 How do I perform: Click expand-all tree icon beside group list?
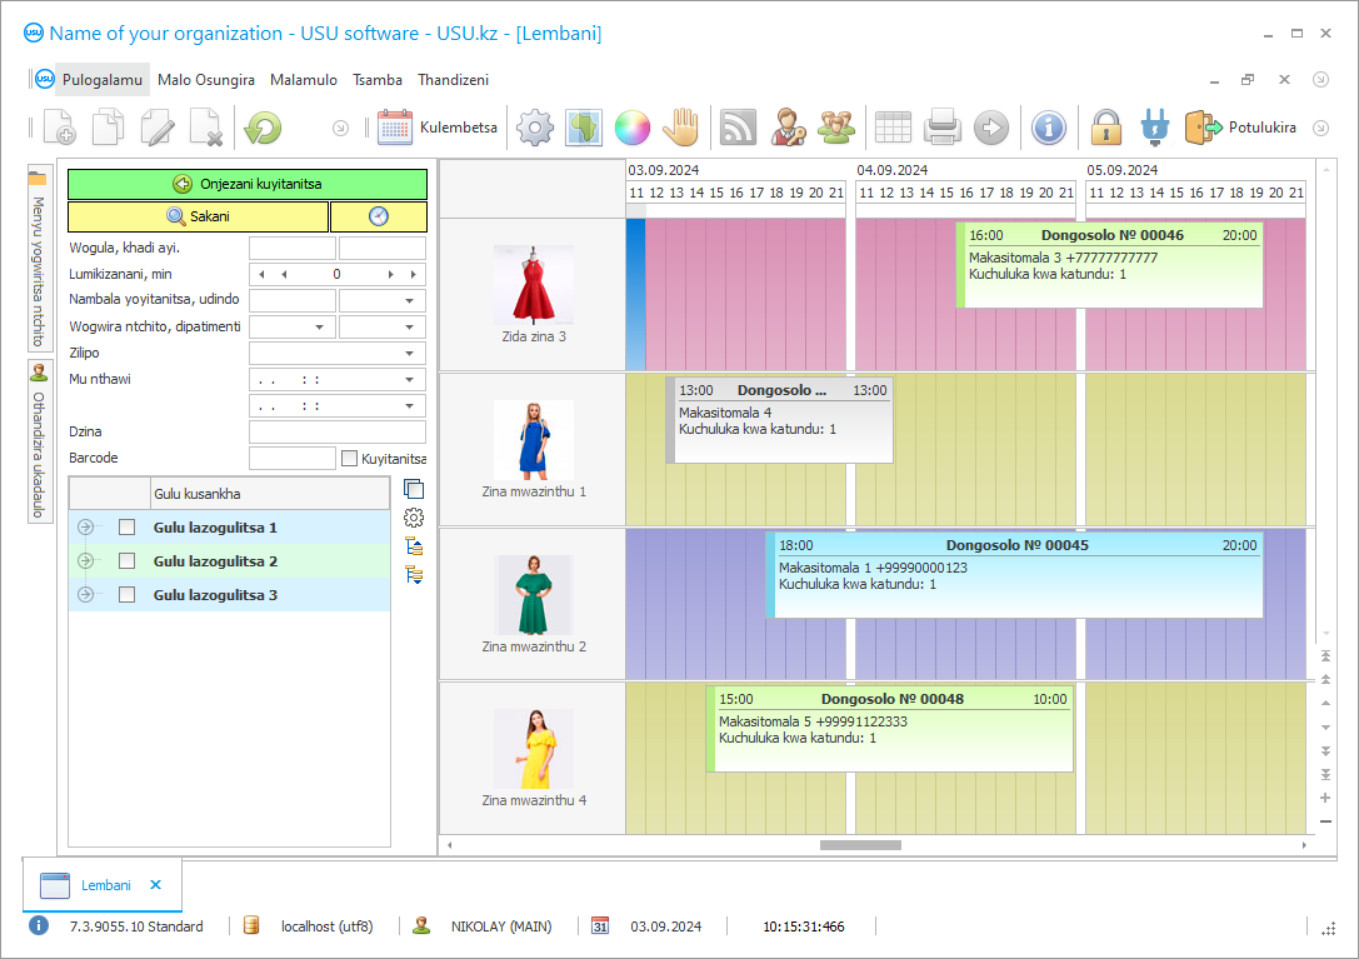tap(414, 546)
